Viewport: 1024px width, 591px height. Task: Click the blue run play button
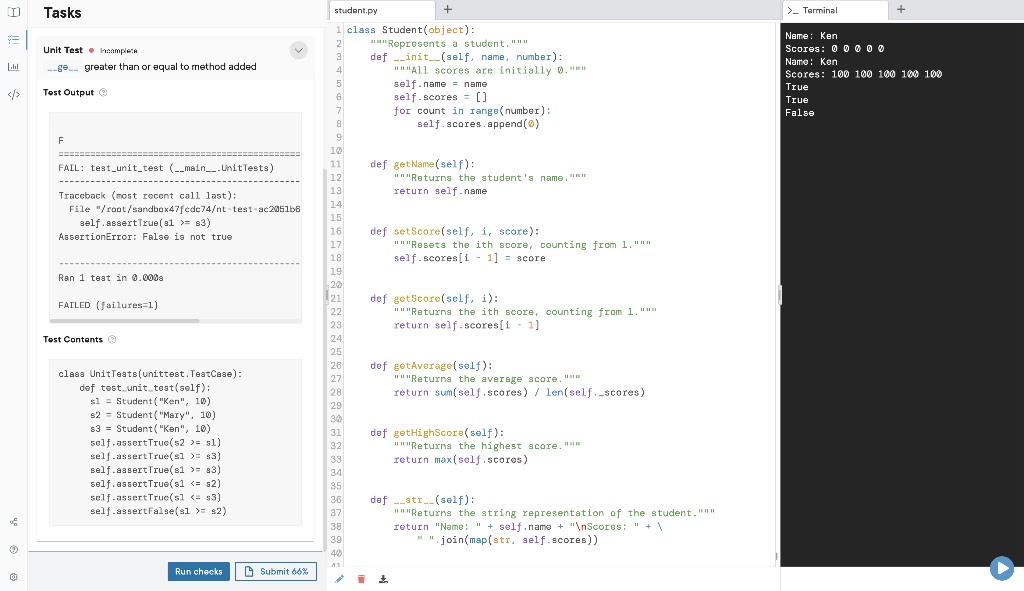(1001, 567)
